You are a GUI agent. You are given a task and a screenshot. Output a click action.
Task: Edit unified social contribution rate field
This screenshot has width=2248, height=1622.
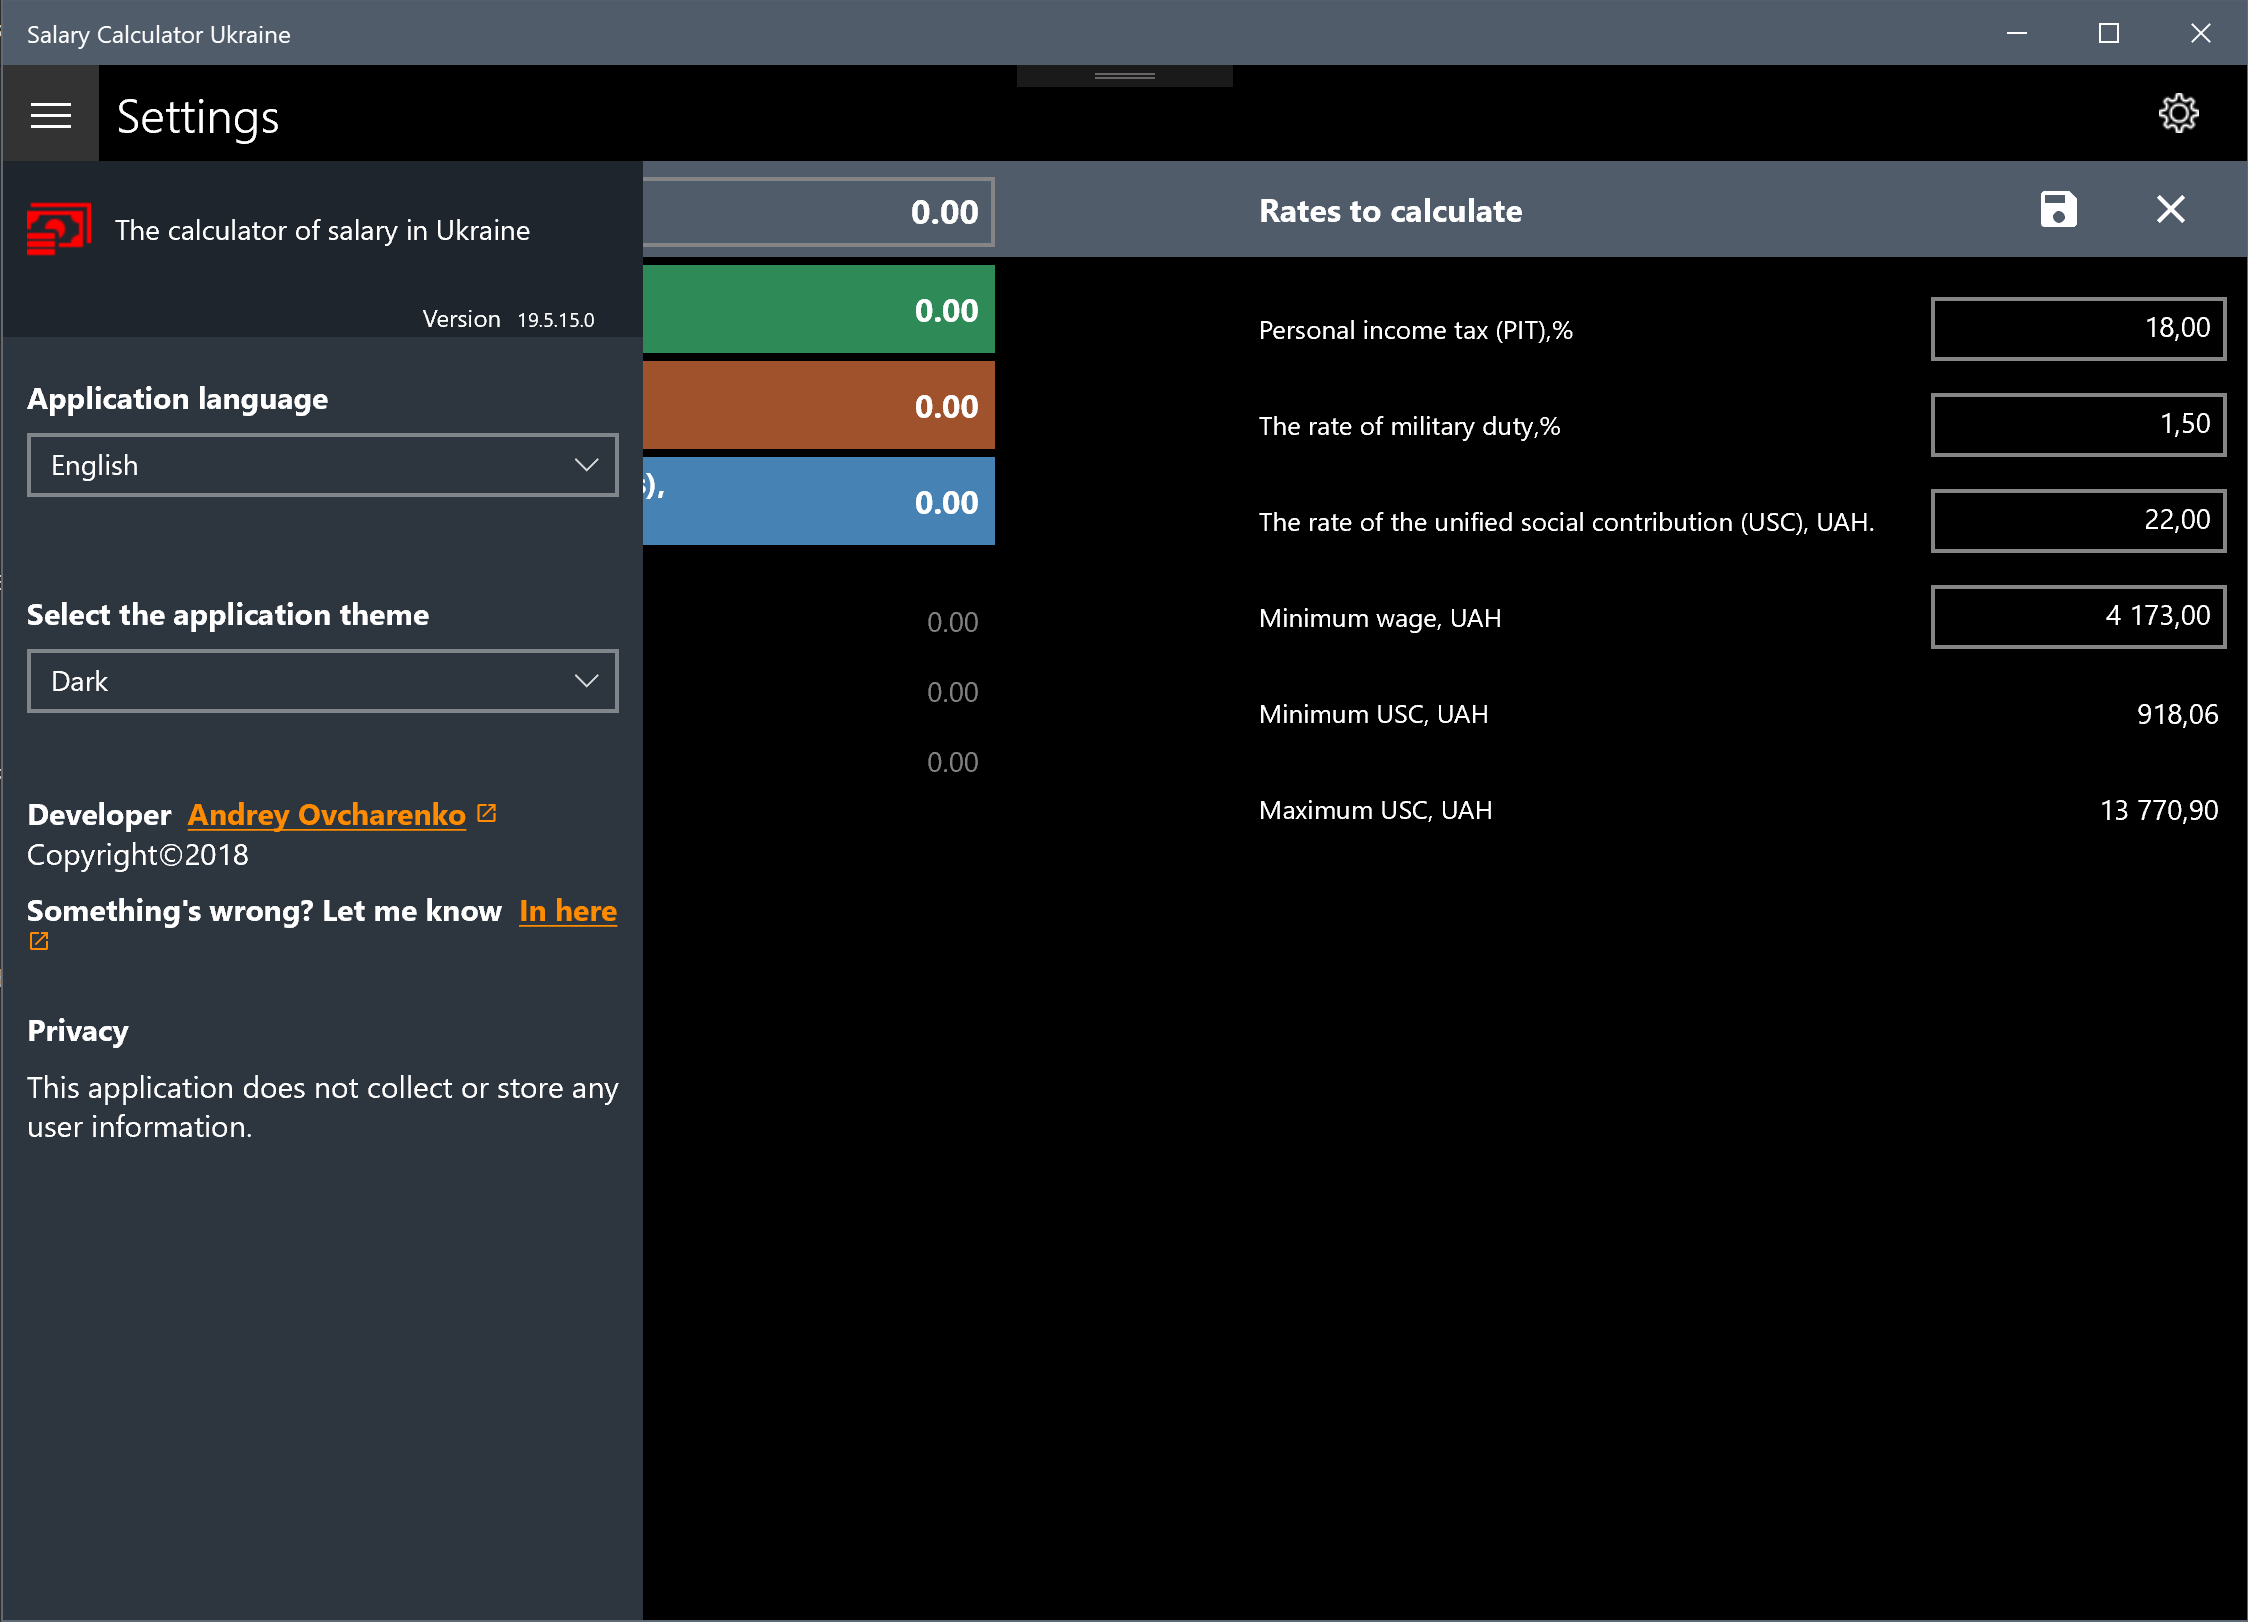(2077, 520)
